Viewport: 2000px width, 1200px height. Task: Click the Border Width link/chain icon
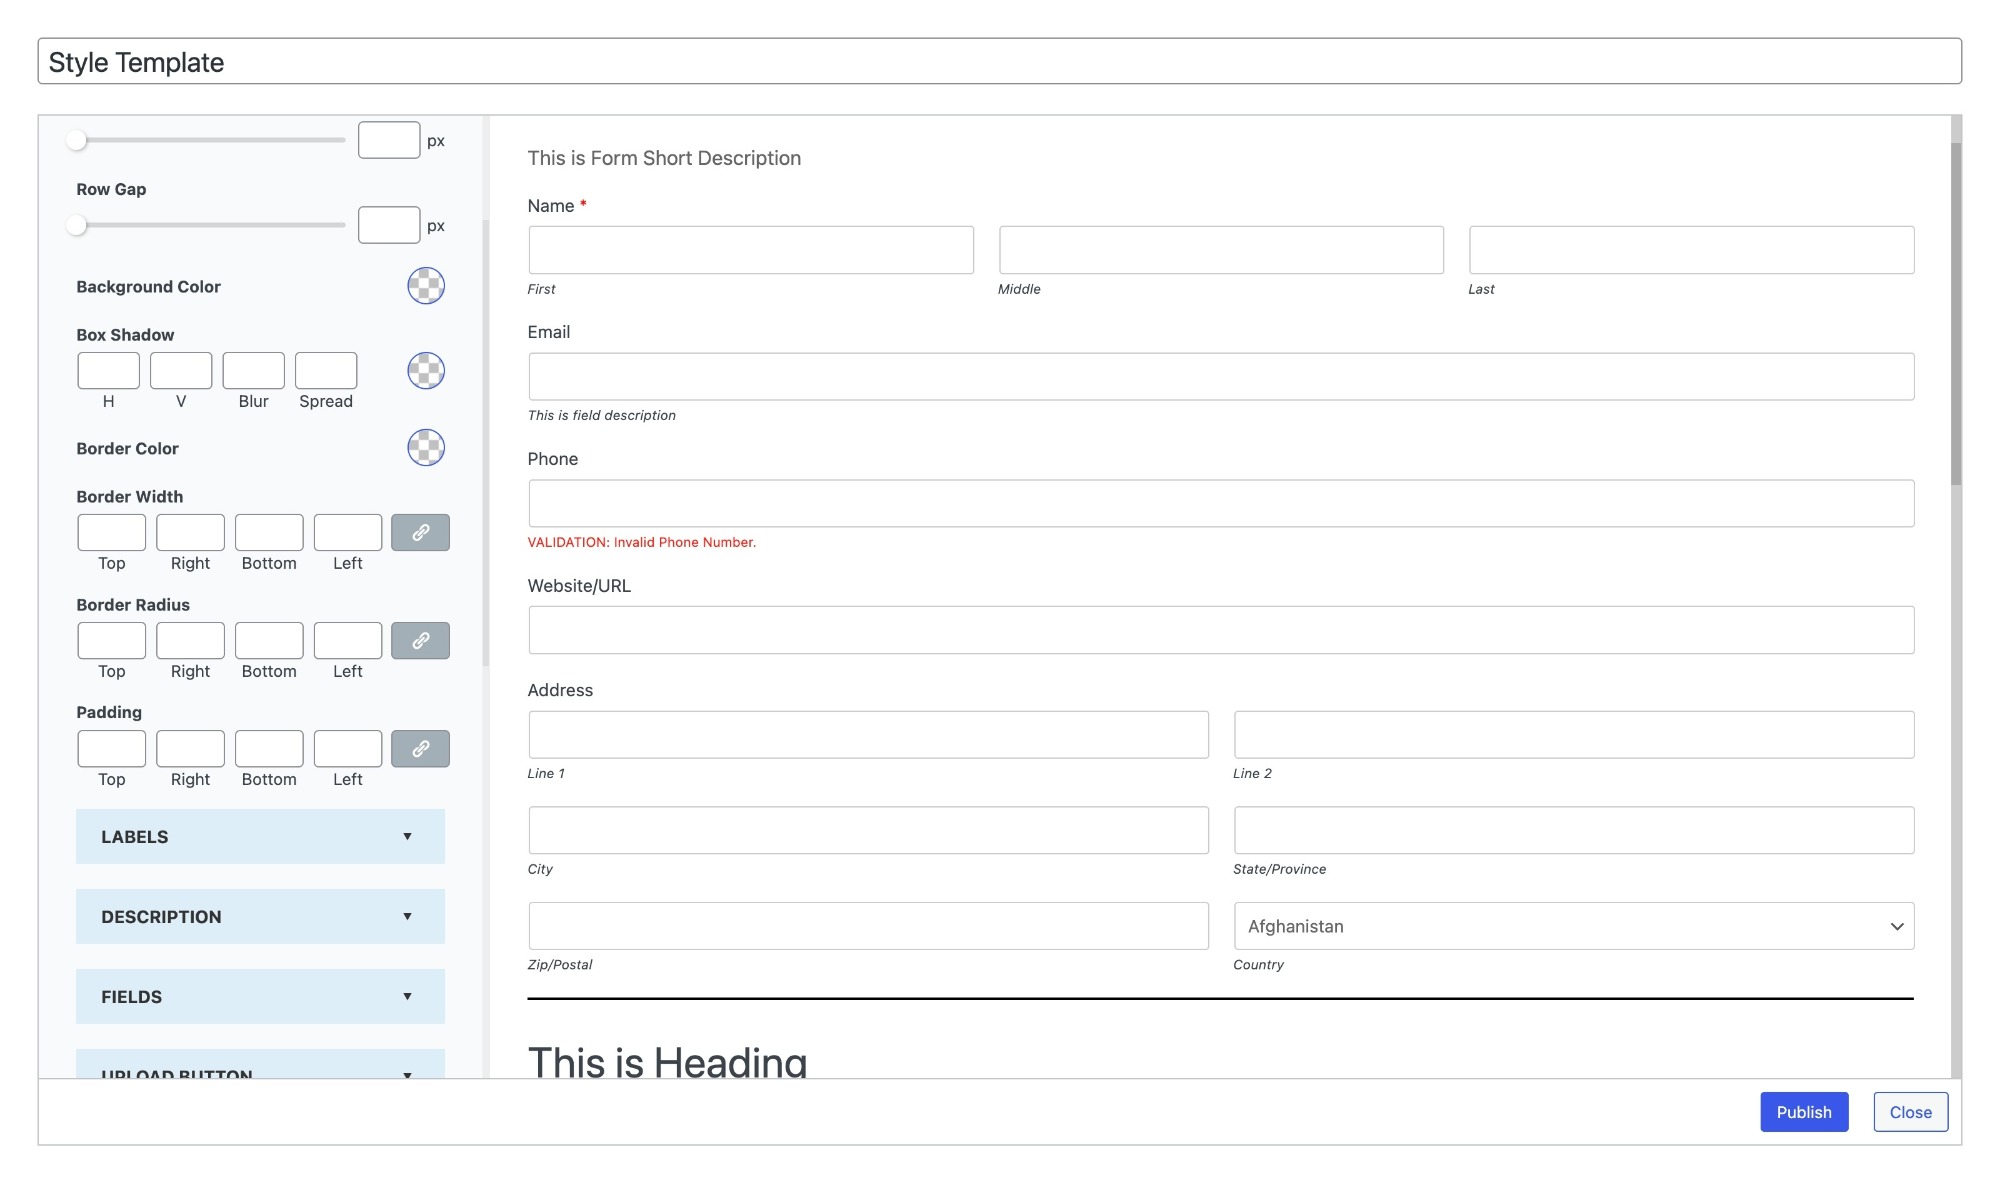(x=420, y=531)
